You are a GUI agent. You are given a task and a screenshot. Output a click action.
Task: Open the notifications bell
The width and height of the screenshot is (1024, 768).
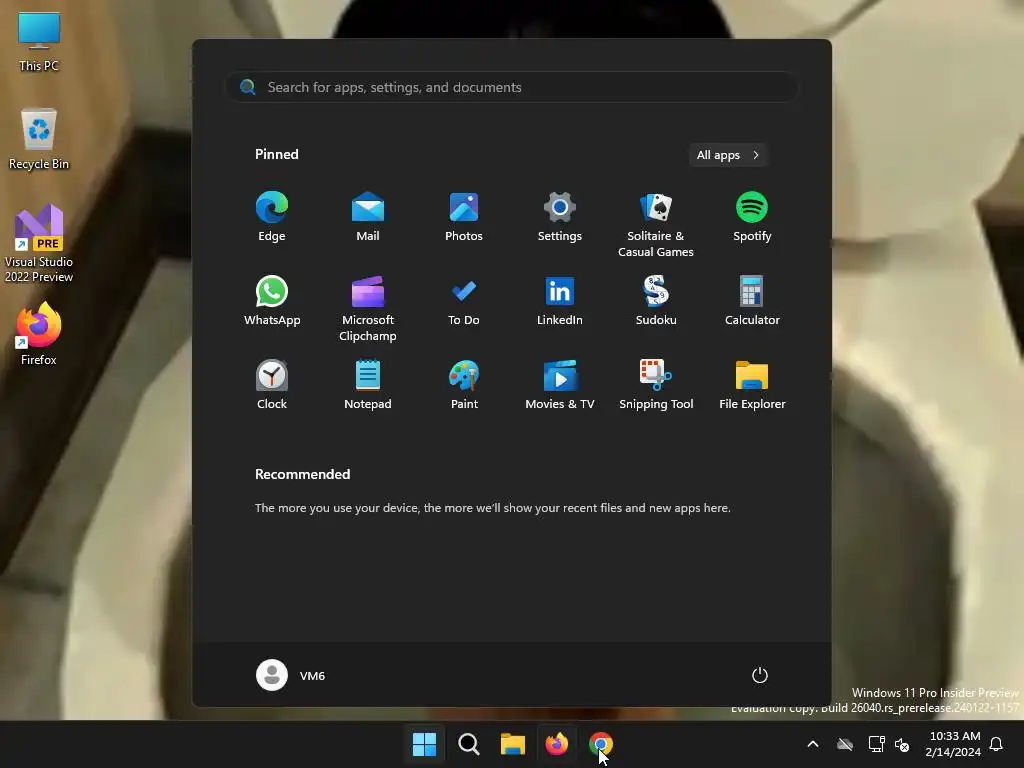click(x=997, y=744)
